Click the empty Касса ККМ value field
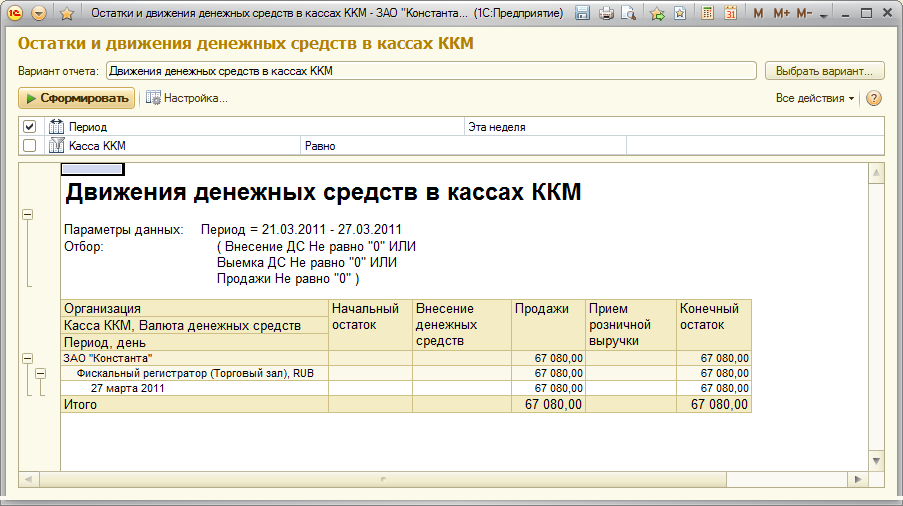 tap(755, 146)
